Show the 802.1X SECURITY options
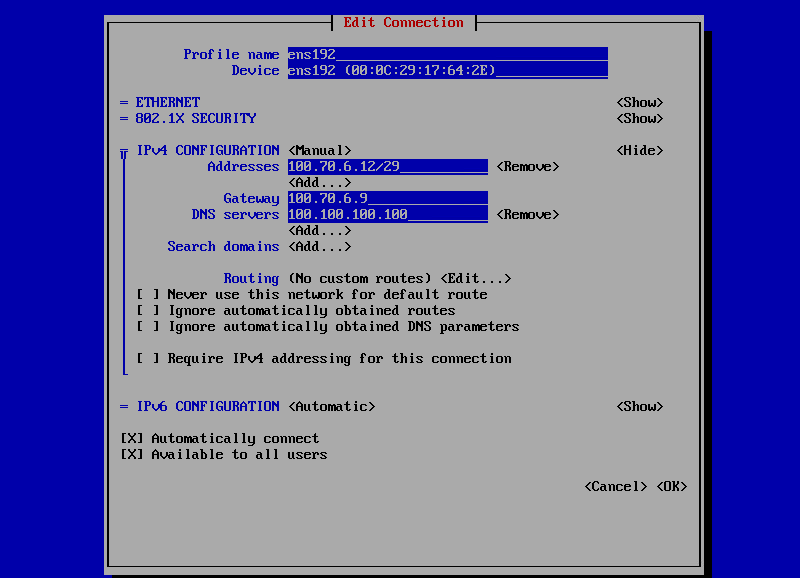 click(639, 118)
